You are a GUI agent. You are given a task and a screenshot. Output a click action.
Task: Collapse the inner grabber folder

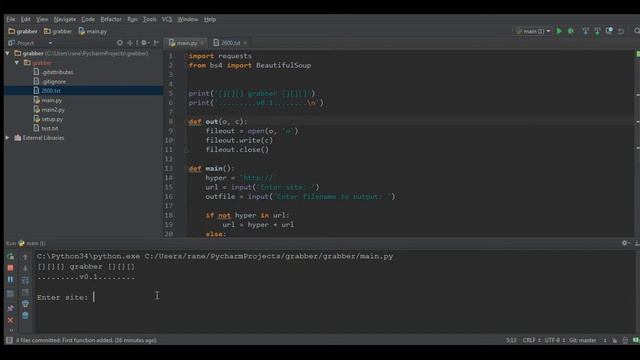[x=17, y=63]
